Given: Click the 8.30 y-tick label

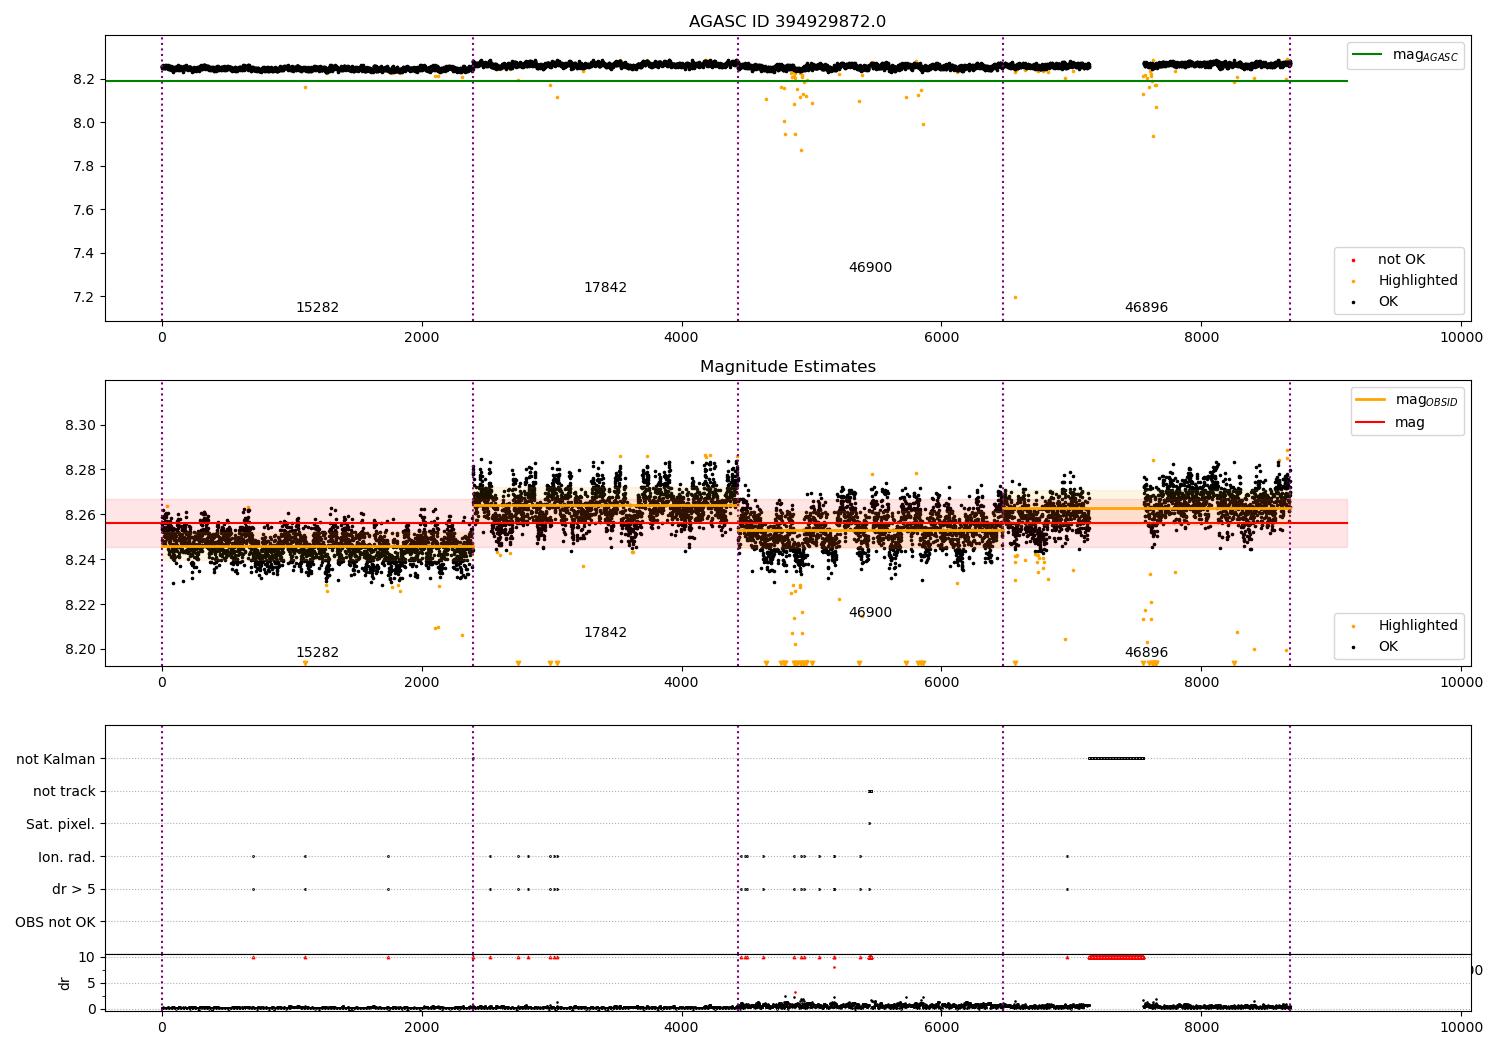Looking at the screenshot, I should [80, 426].
